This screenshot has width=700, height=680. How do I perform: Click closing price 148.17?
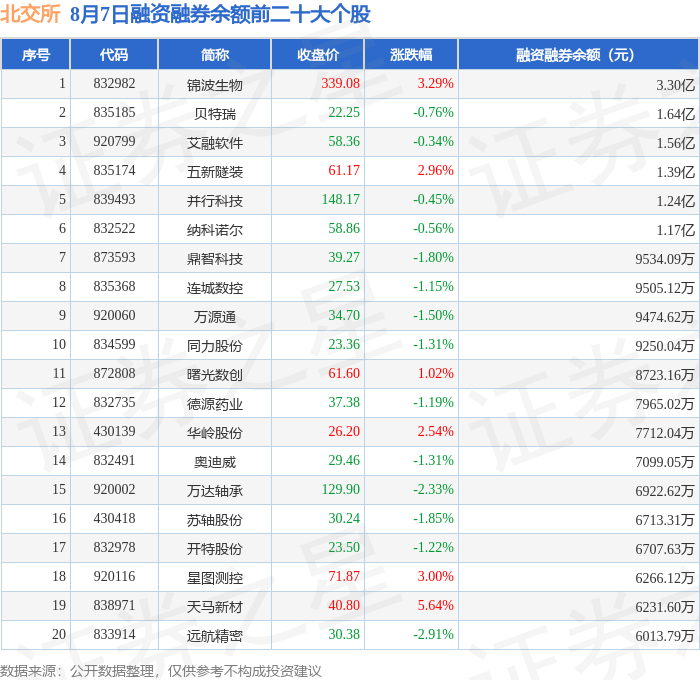(x=341, y=200)
